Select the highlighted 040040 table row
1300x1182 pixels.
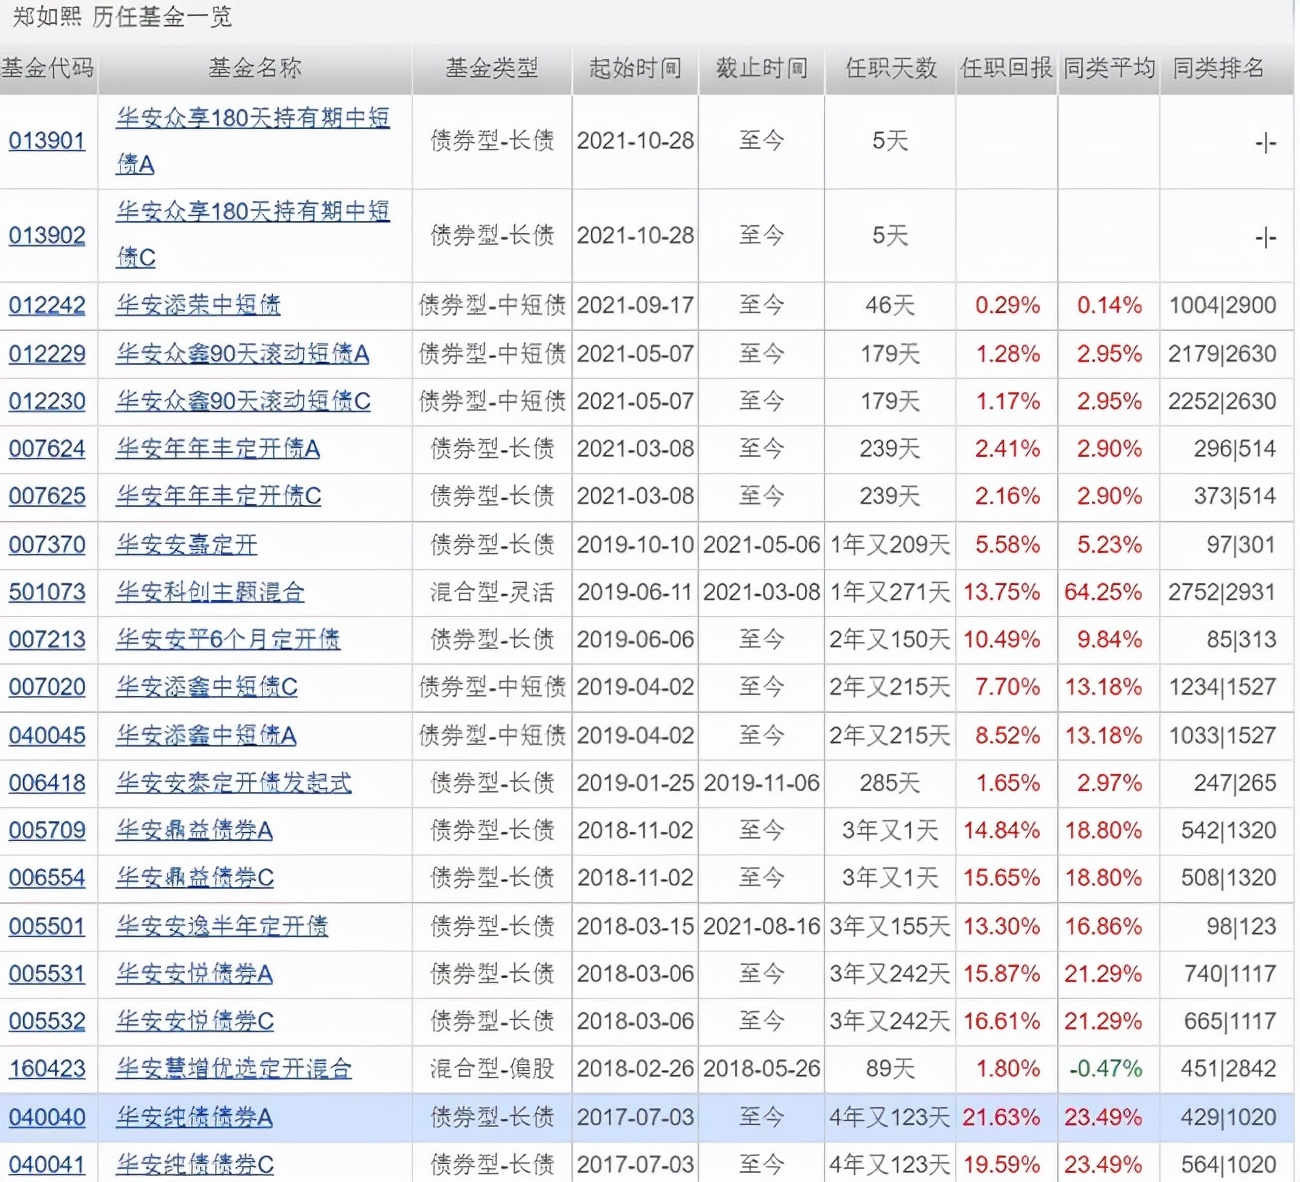tap(650, 1117)
